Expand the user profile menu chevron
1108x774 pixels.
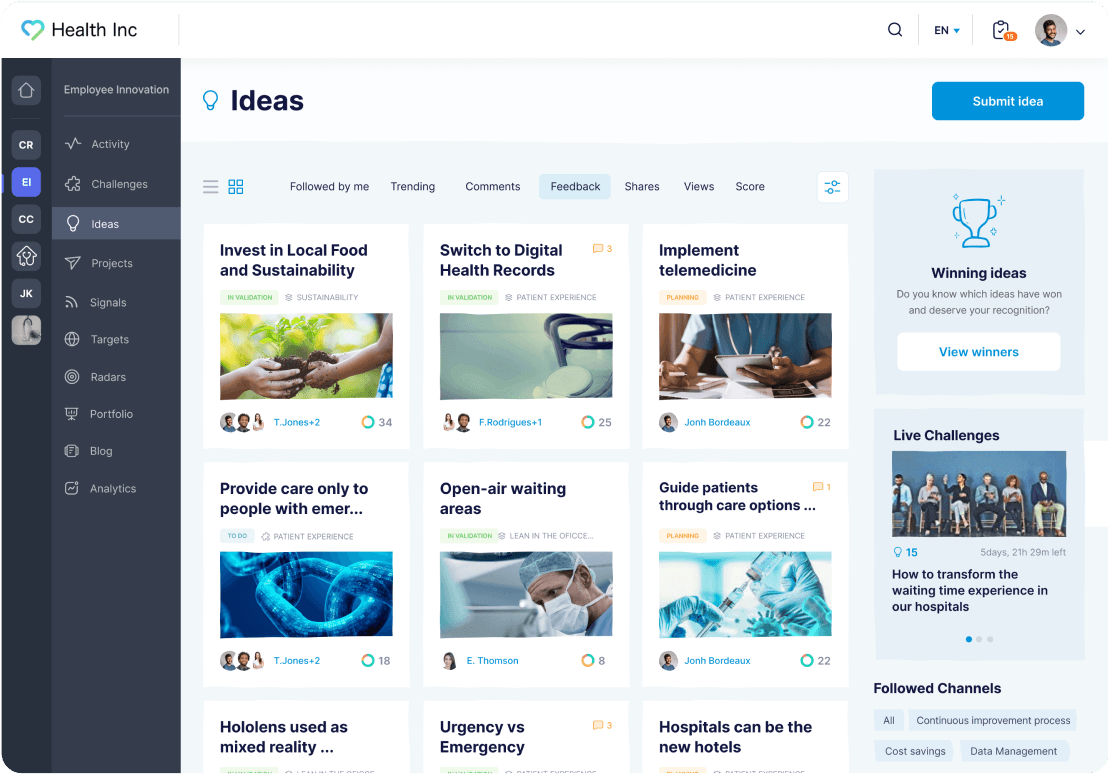pos(1080,32)
